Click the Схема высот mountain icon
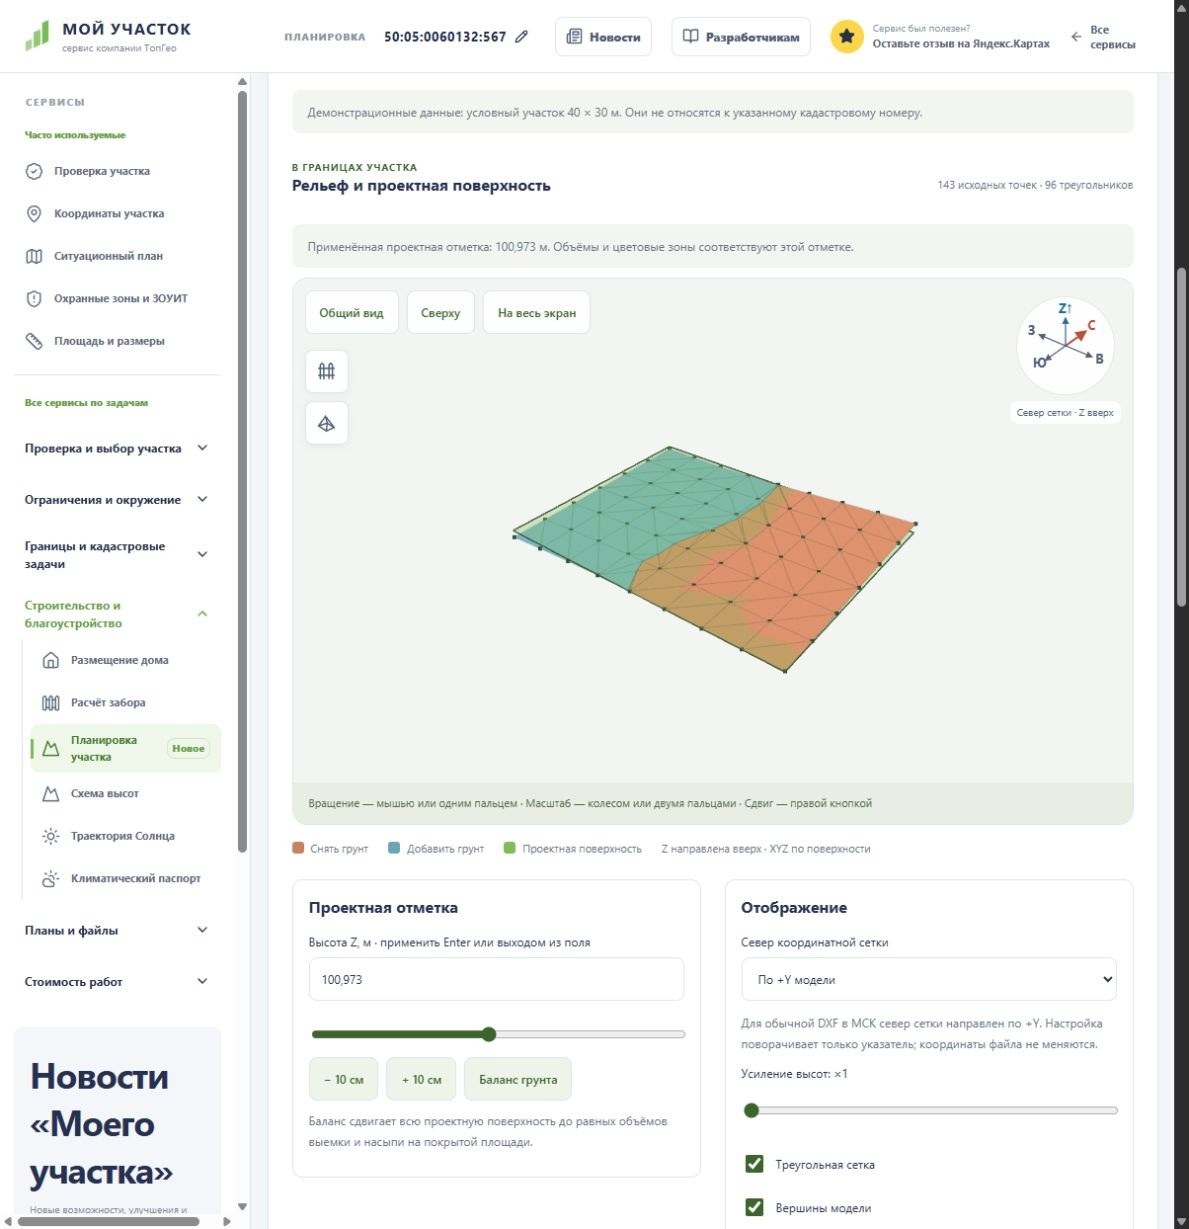Screen dimensions: 1189x1229 pos(51,794)
